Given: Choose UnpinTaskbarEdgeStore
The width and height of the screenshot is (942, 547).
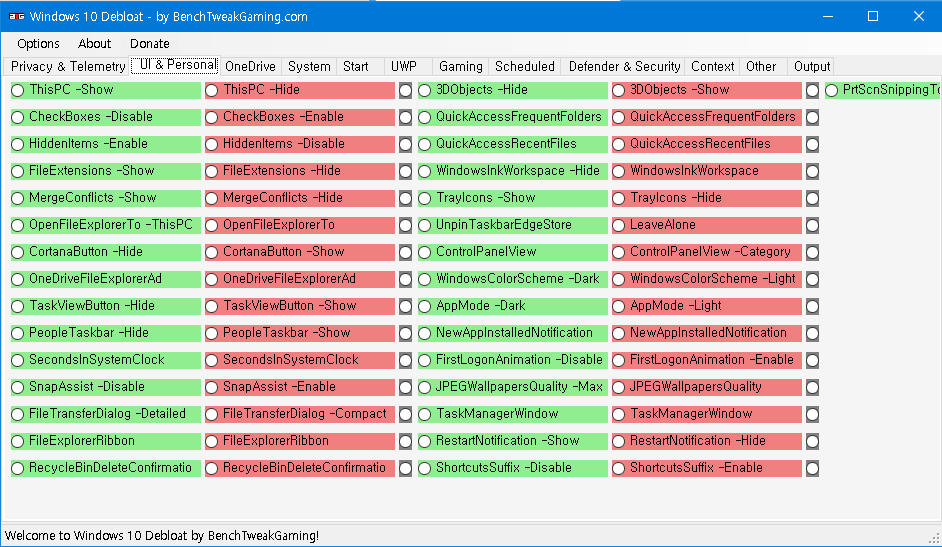Looking at the screenshot, I should (x=512, y=225).
